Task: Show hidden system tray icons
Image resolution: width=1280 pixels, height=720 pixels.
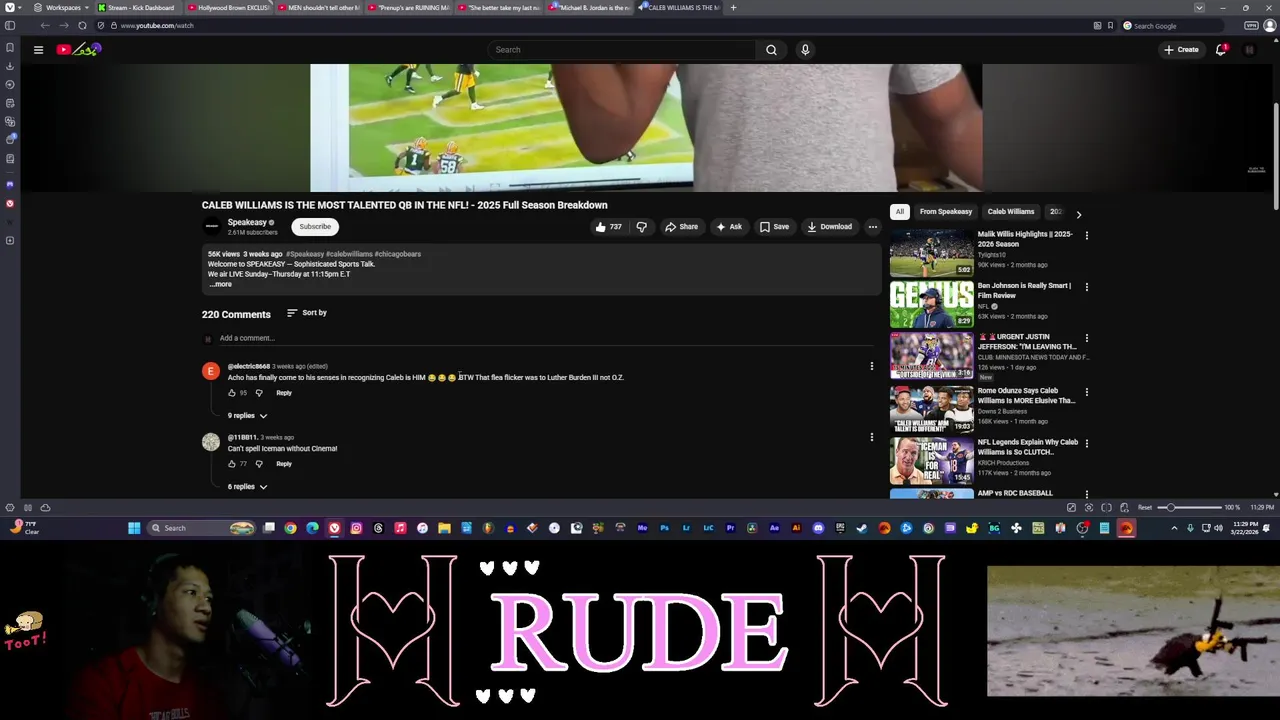Action: [x=1174, y=528]
